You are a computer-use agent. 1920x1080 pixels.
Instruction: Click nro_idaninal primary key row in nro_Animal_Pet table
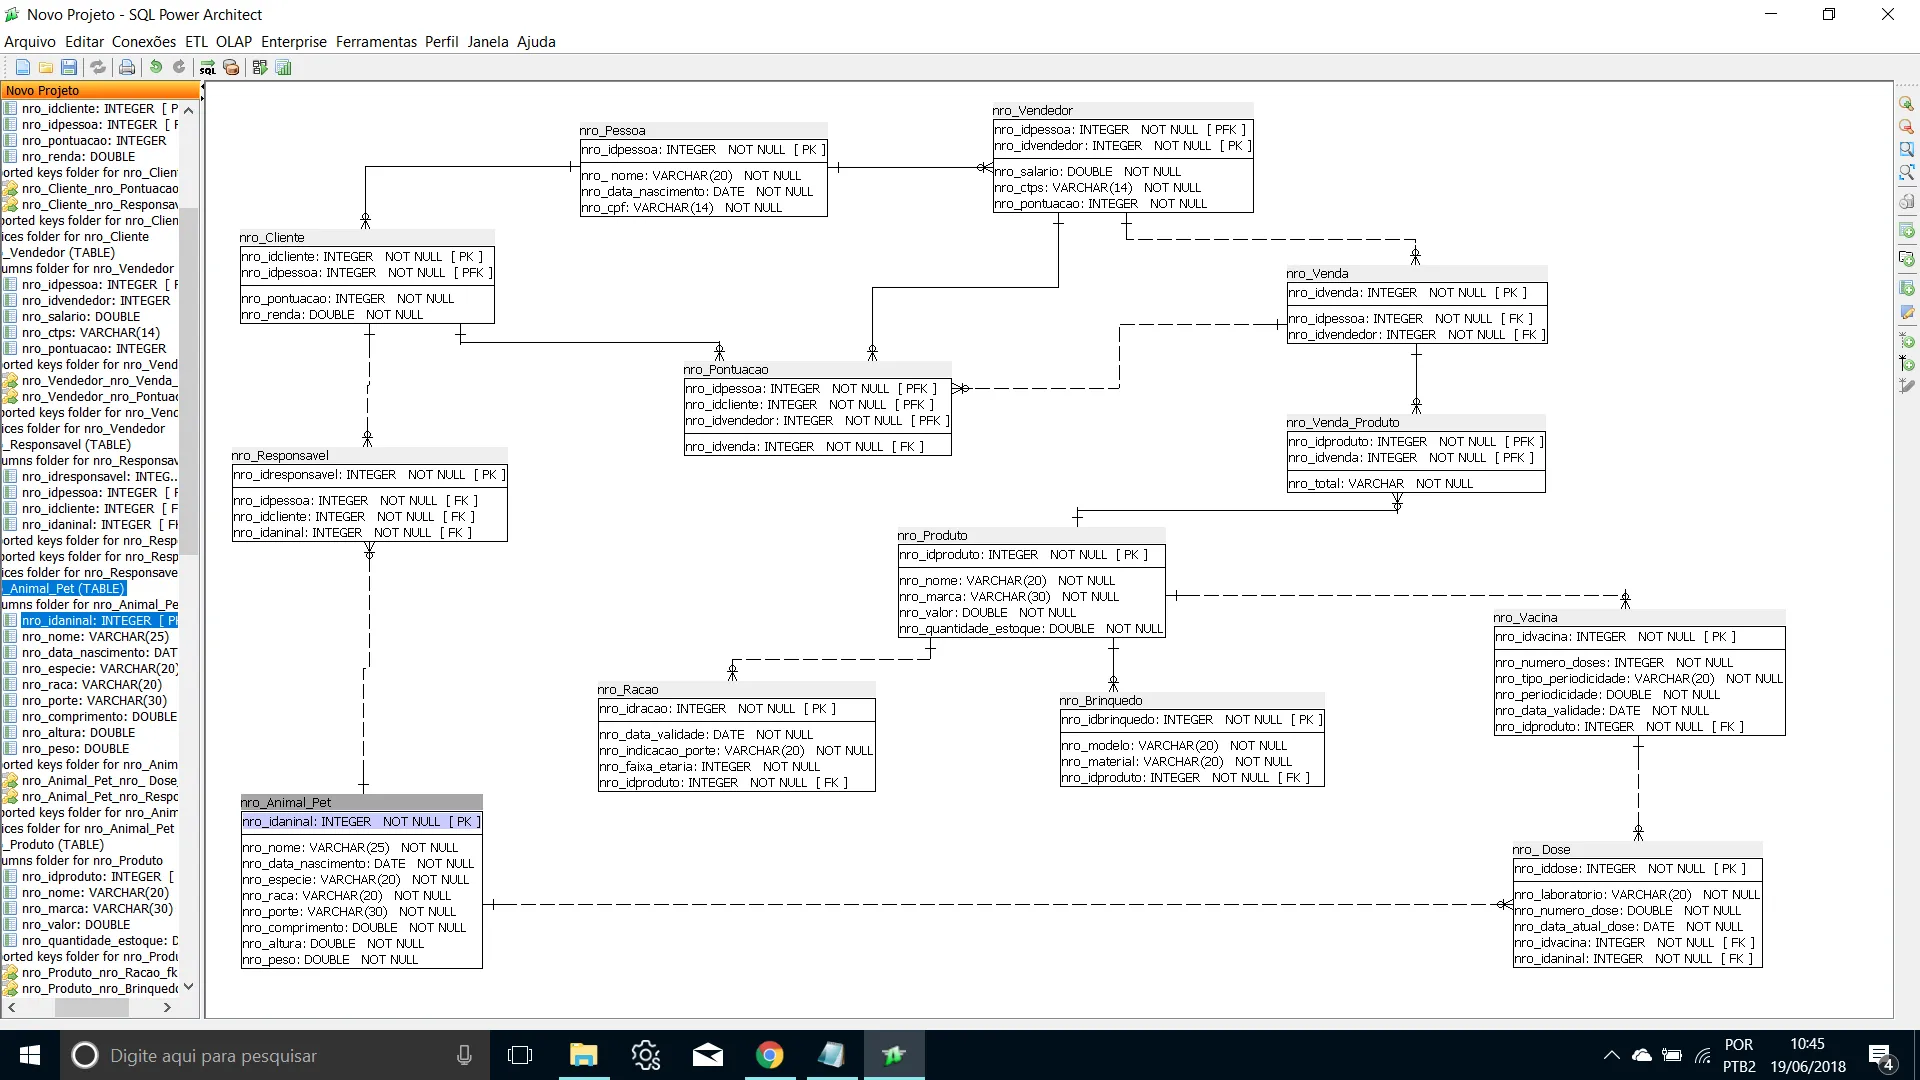[361, 822]
